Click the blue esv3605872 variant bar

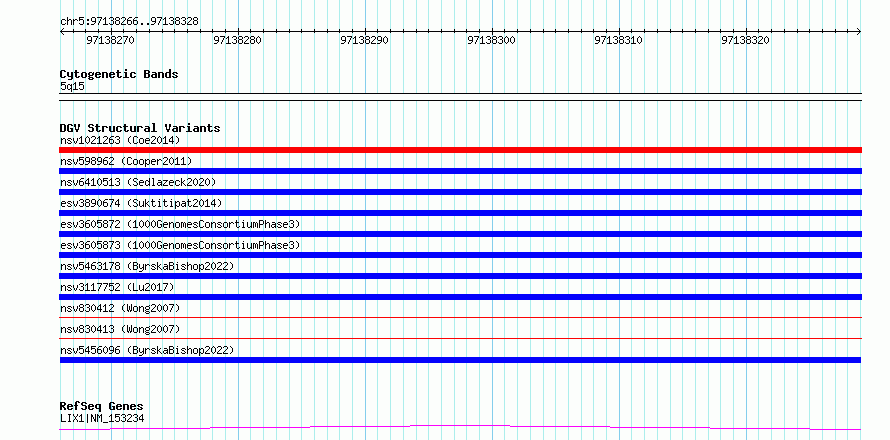click(460, 234)
